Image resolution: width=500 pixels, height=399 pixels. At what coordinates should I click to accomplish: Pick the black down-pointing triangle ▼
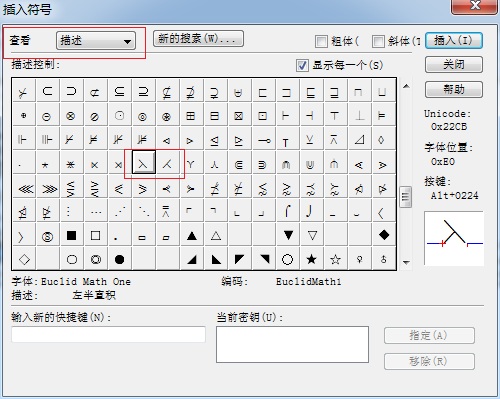coord(288,235)
